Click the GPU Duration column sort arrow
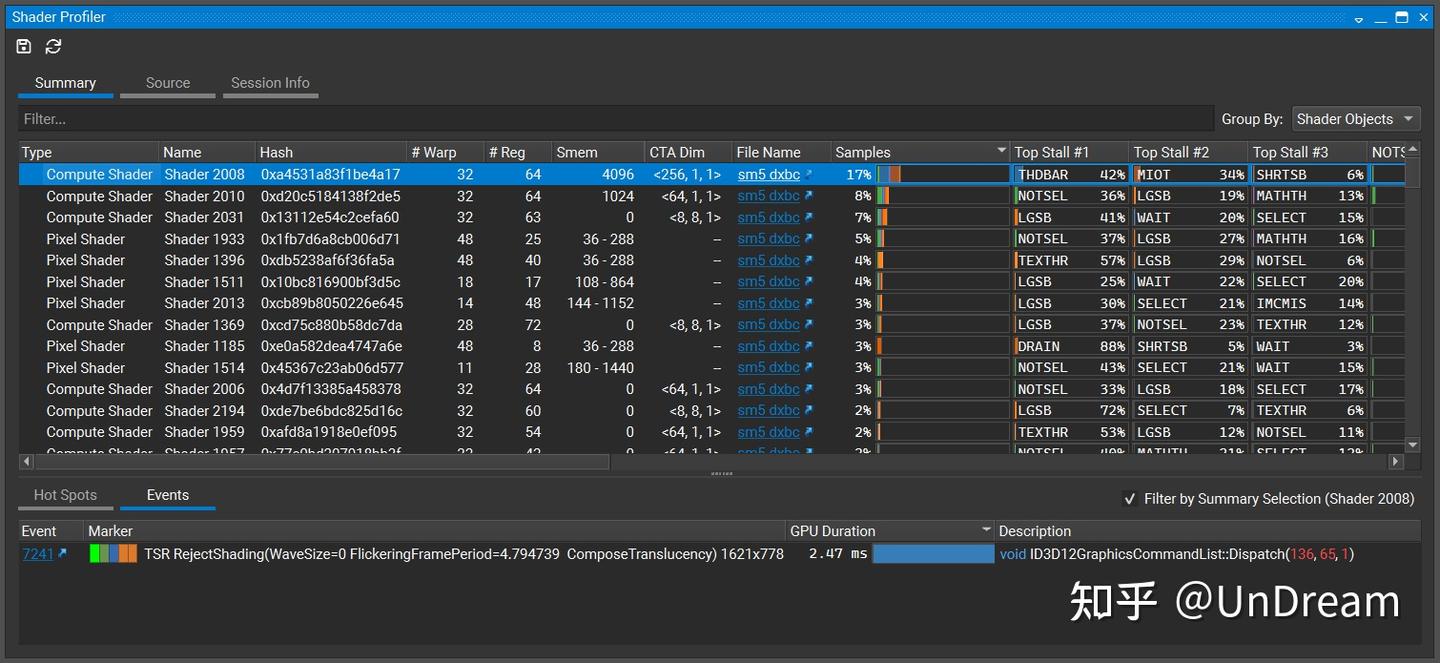1440x663 pixels. (986, 530)
